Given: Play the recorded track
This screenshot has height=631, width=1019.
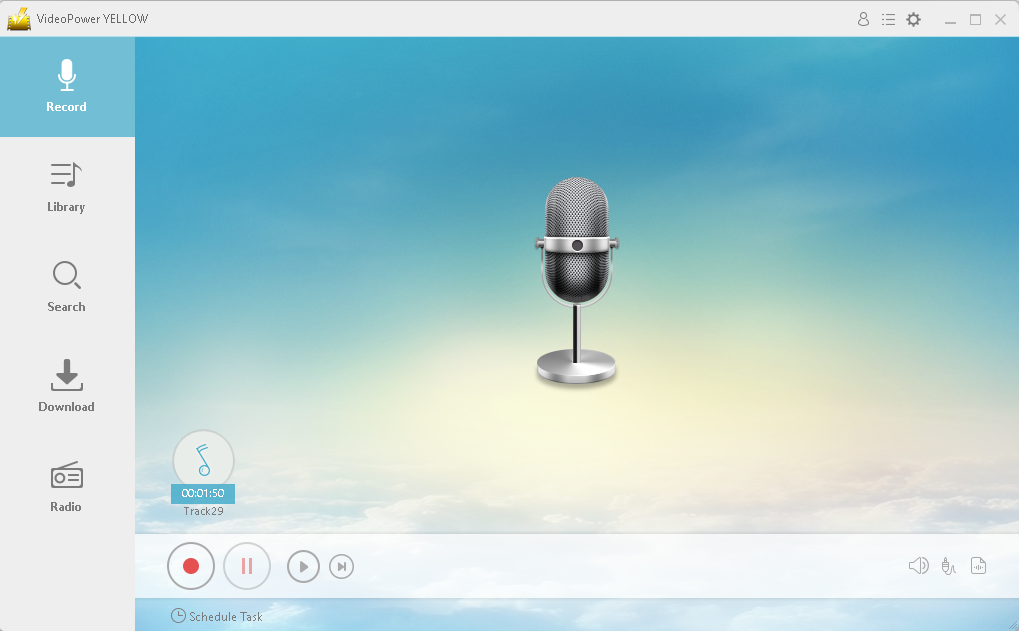Looking at the screenshot, I should [x=303, y=566].
